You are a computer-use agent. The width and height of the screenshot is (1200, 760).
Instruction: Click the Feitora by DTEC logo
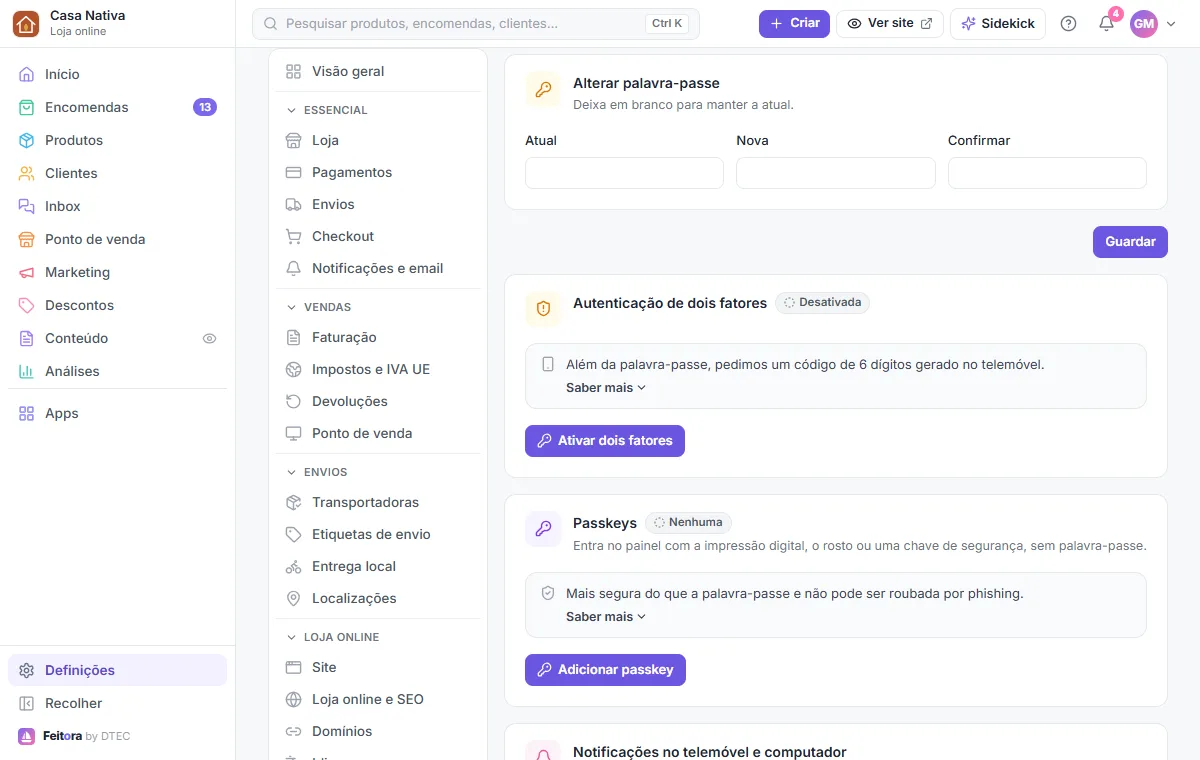[74, 736]
